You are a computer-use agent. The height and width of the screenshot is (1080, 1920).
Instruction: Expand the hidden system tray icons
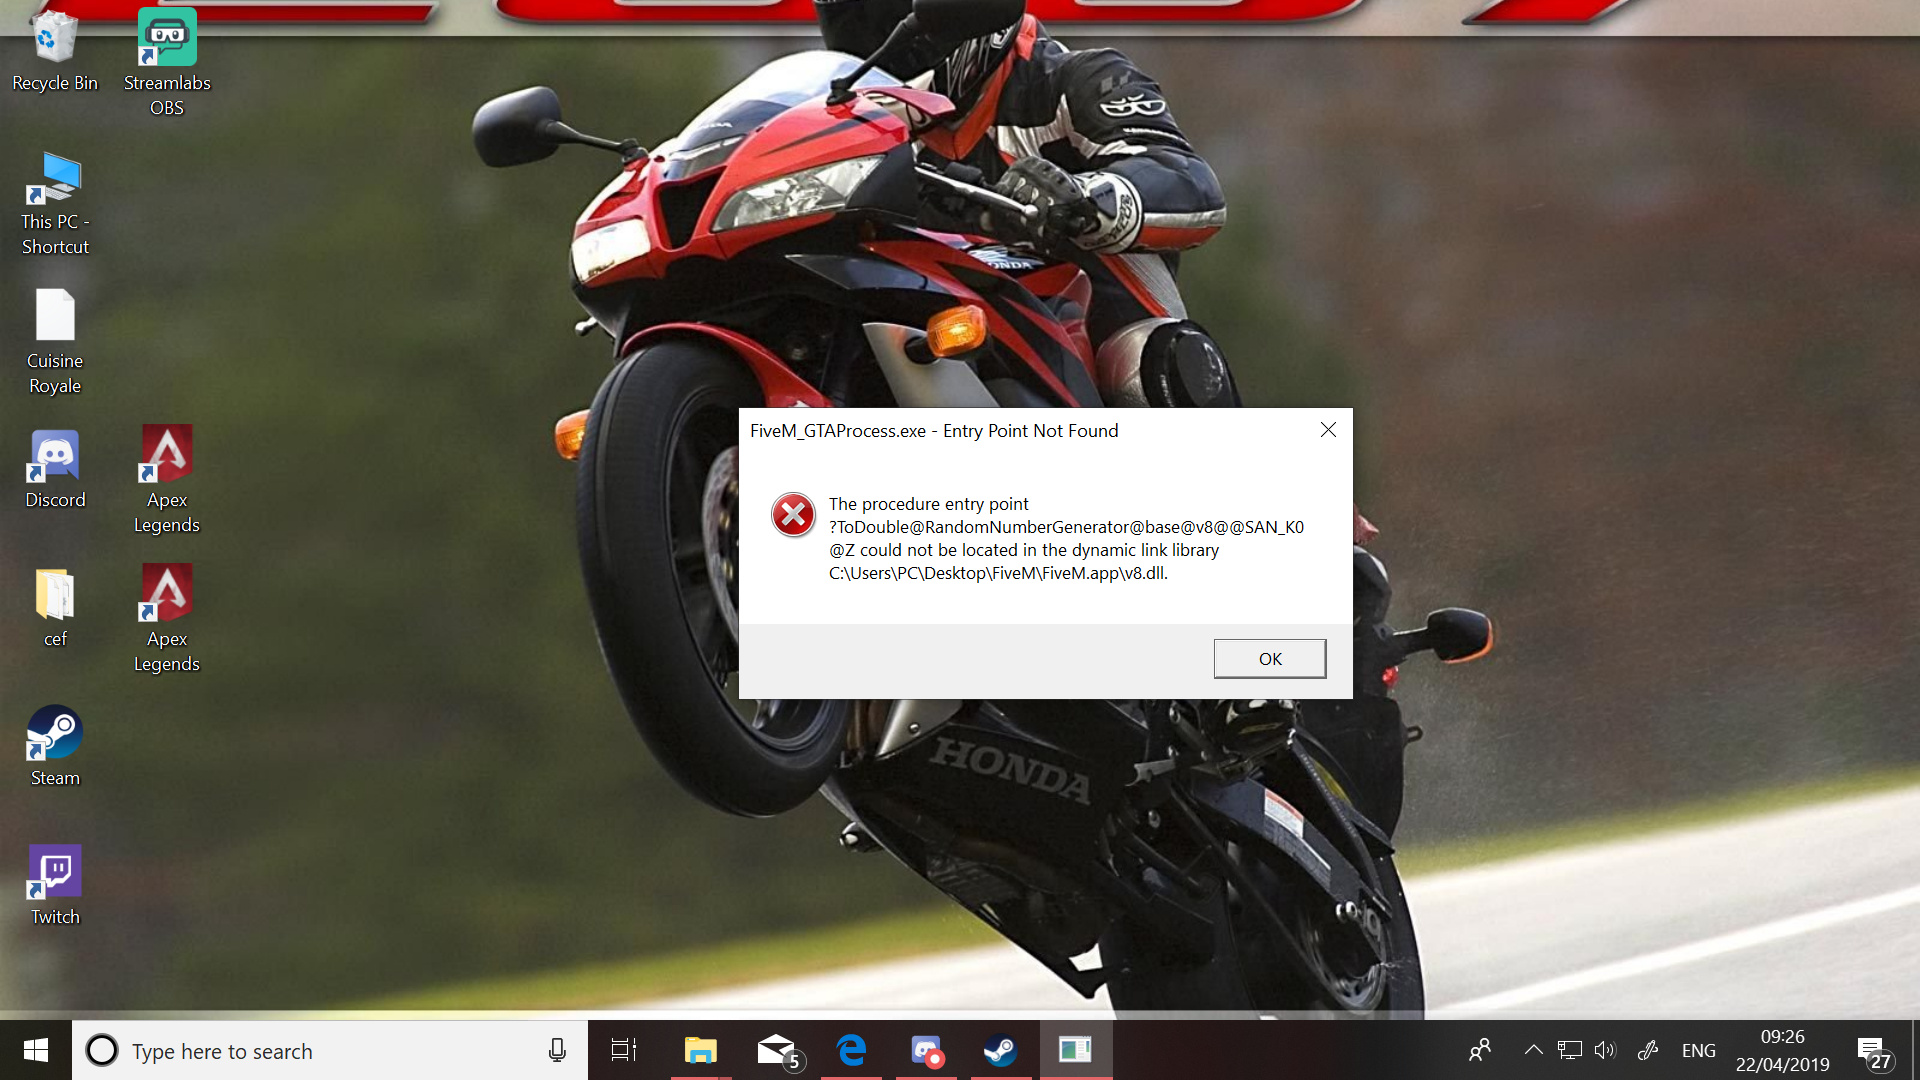[1533, 1050]
